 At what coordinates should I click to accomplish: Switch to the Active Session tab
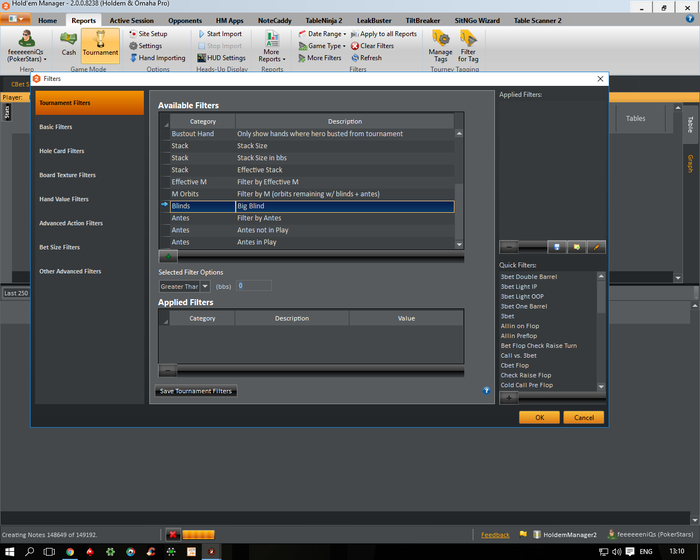(x=132, y=21)
